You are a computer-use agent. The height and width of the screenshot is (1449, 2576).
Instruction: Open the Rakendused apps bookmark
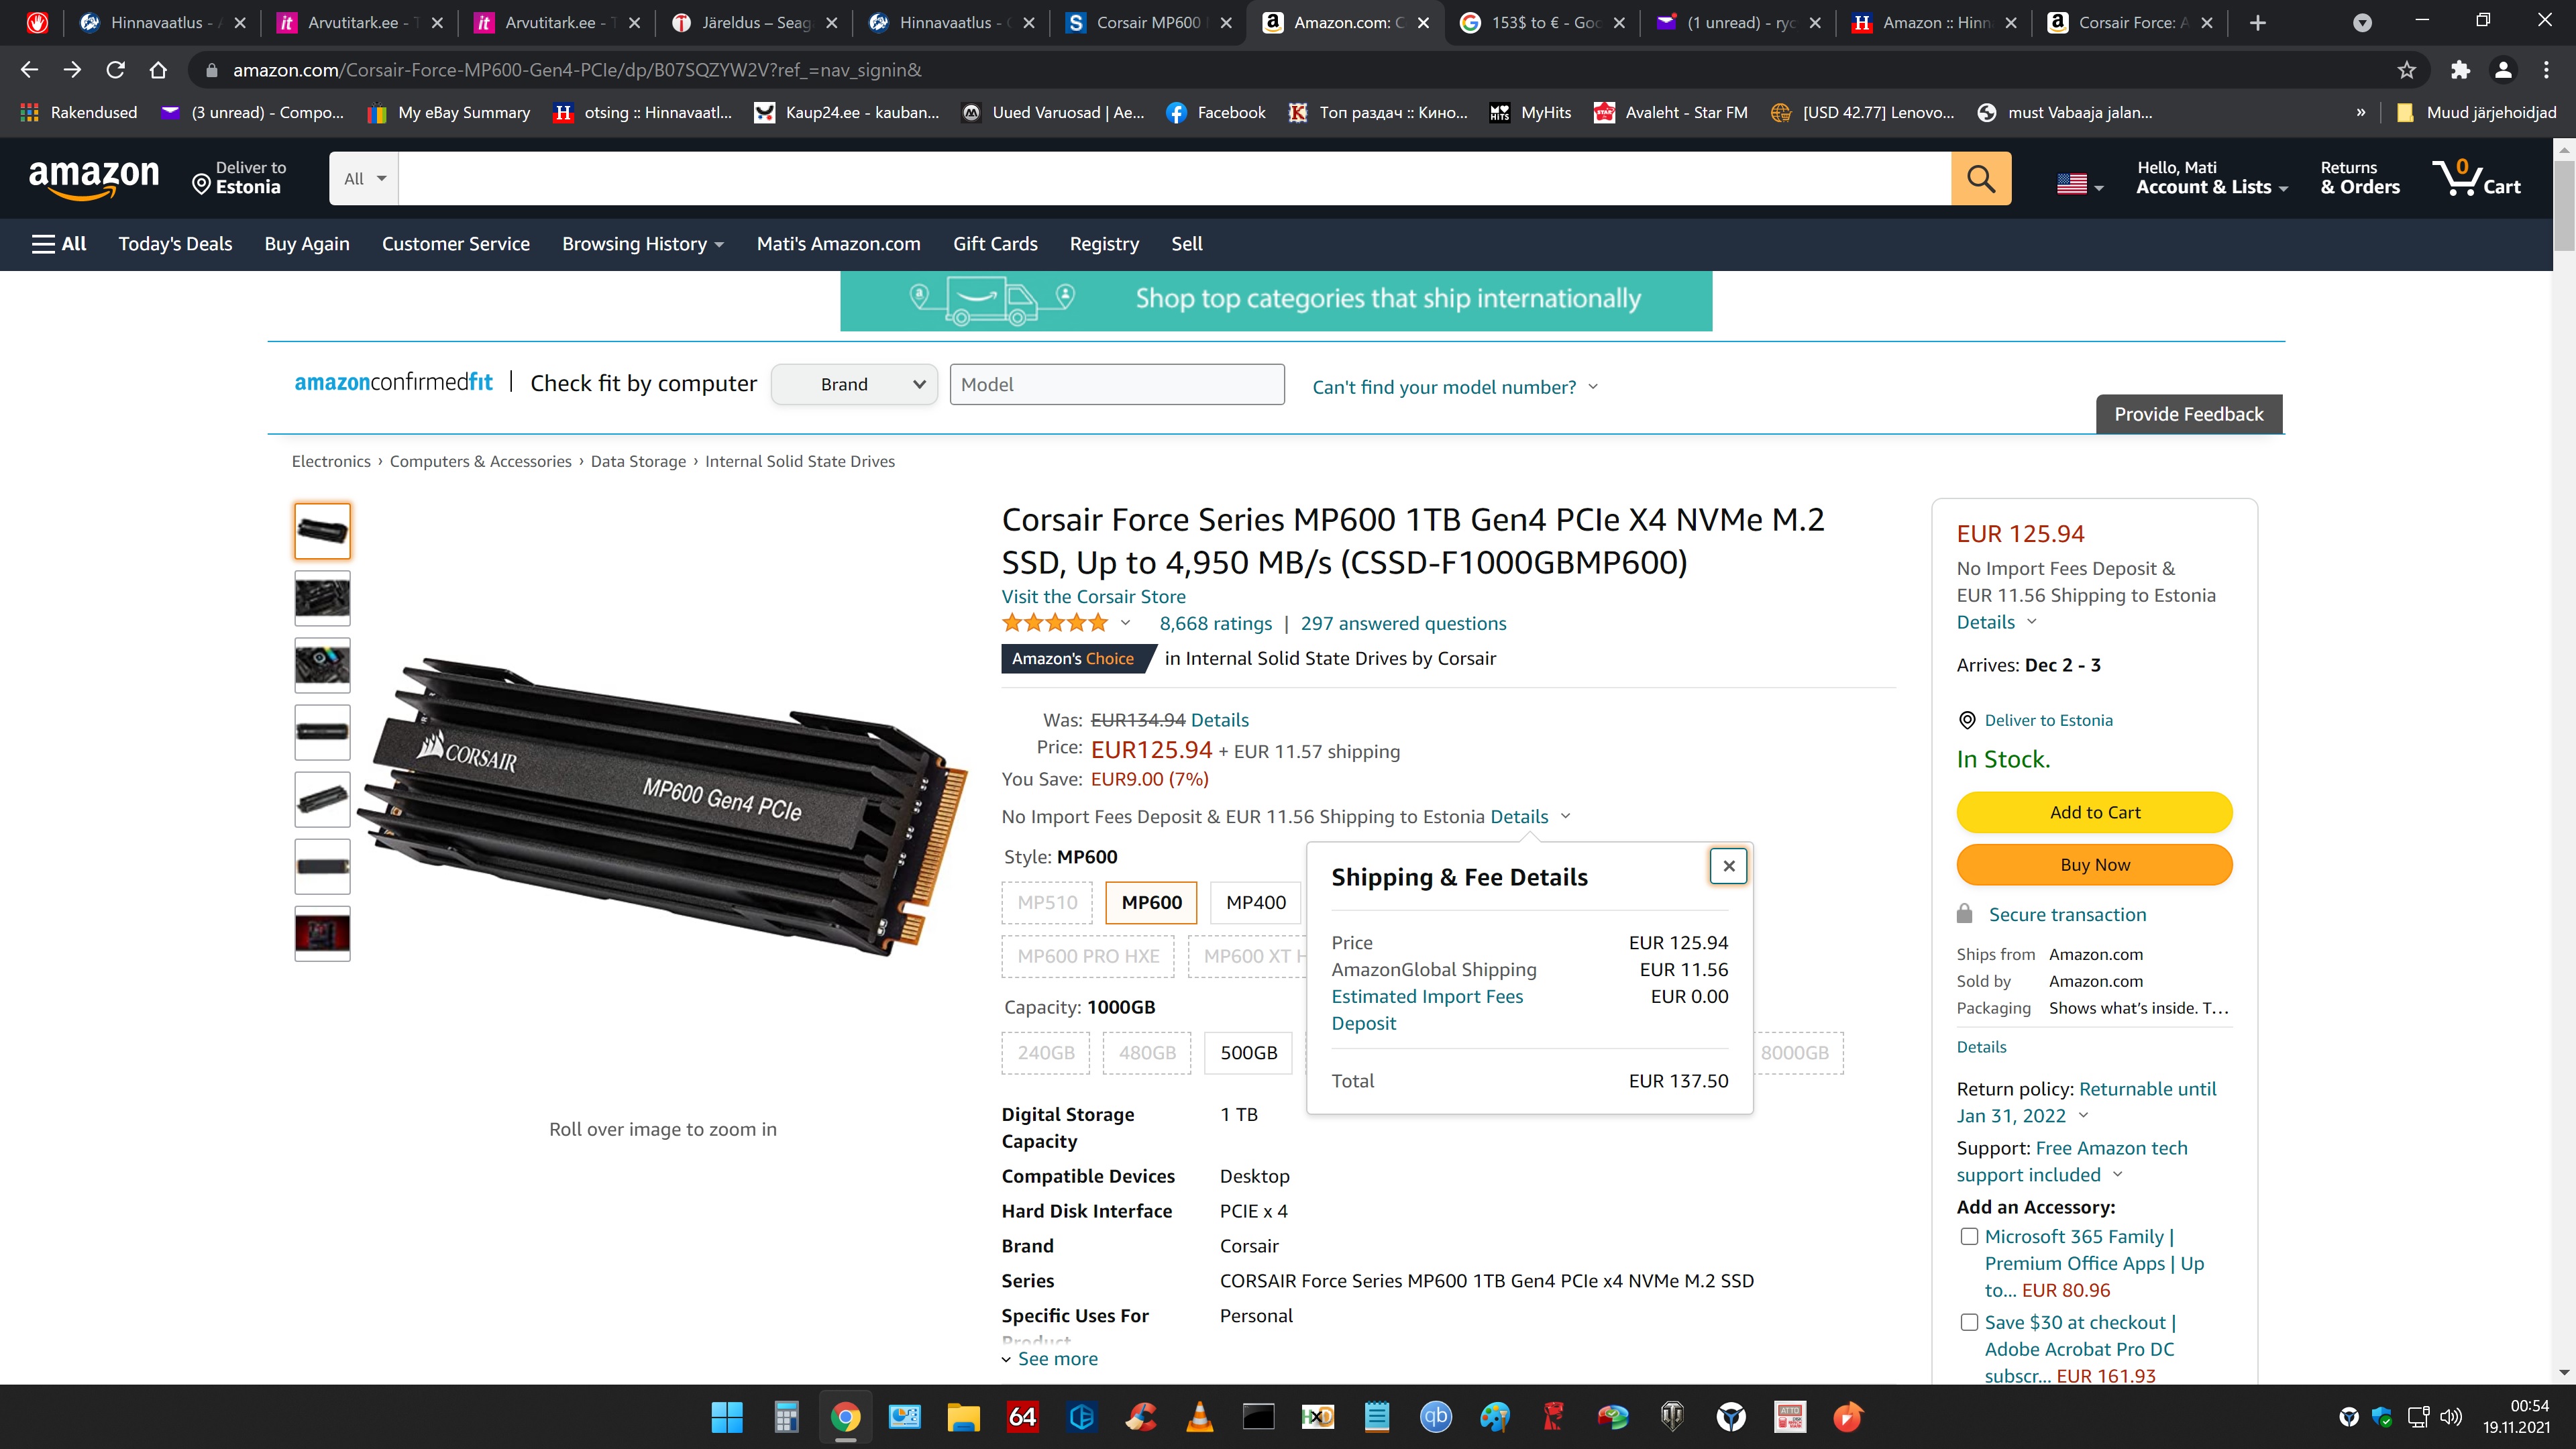click(x=79, y=113)
